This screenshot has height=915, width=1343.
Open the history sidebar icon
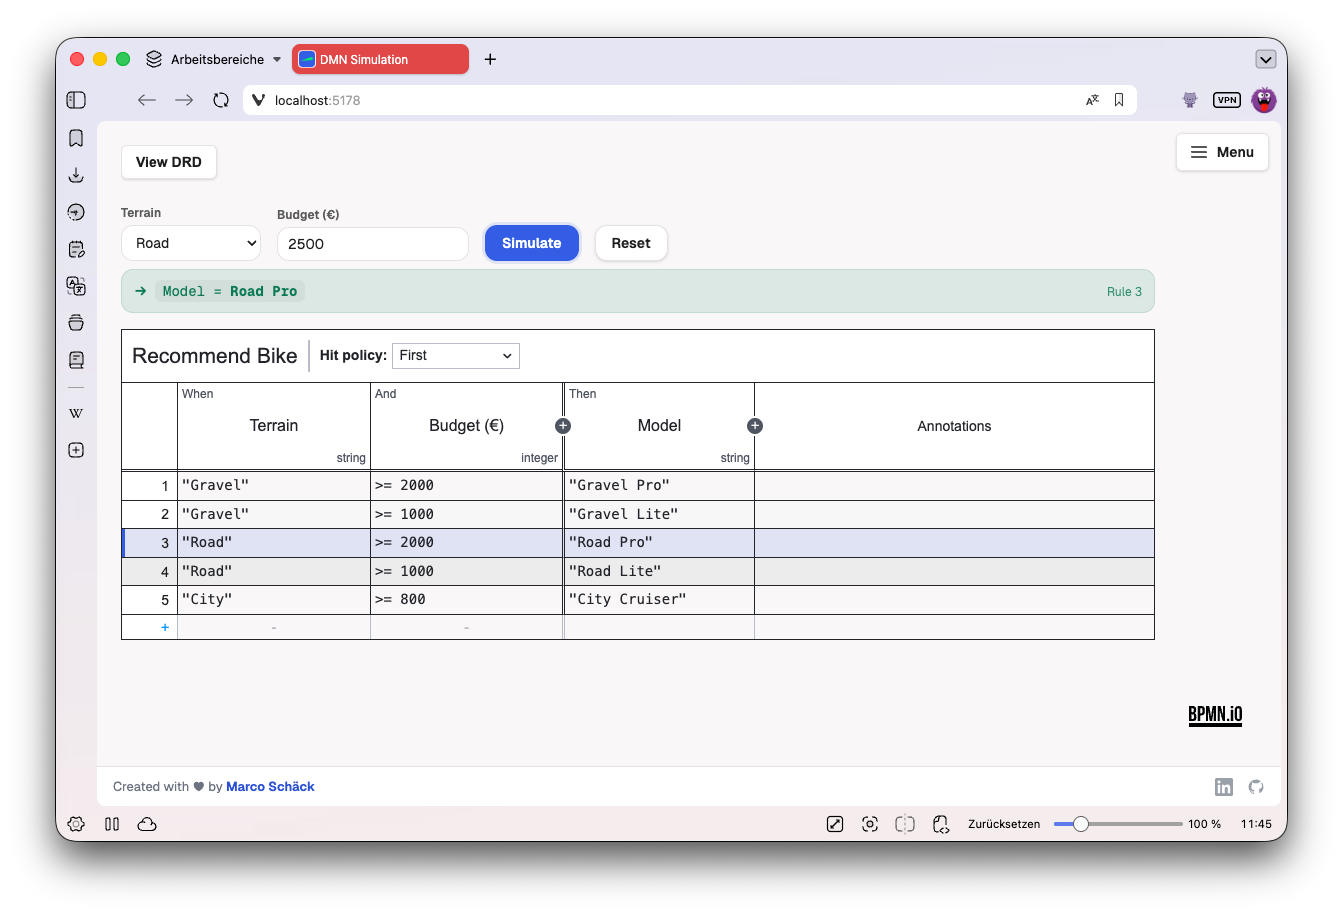click(x=76, y=212)
